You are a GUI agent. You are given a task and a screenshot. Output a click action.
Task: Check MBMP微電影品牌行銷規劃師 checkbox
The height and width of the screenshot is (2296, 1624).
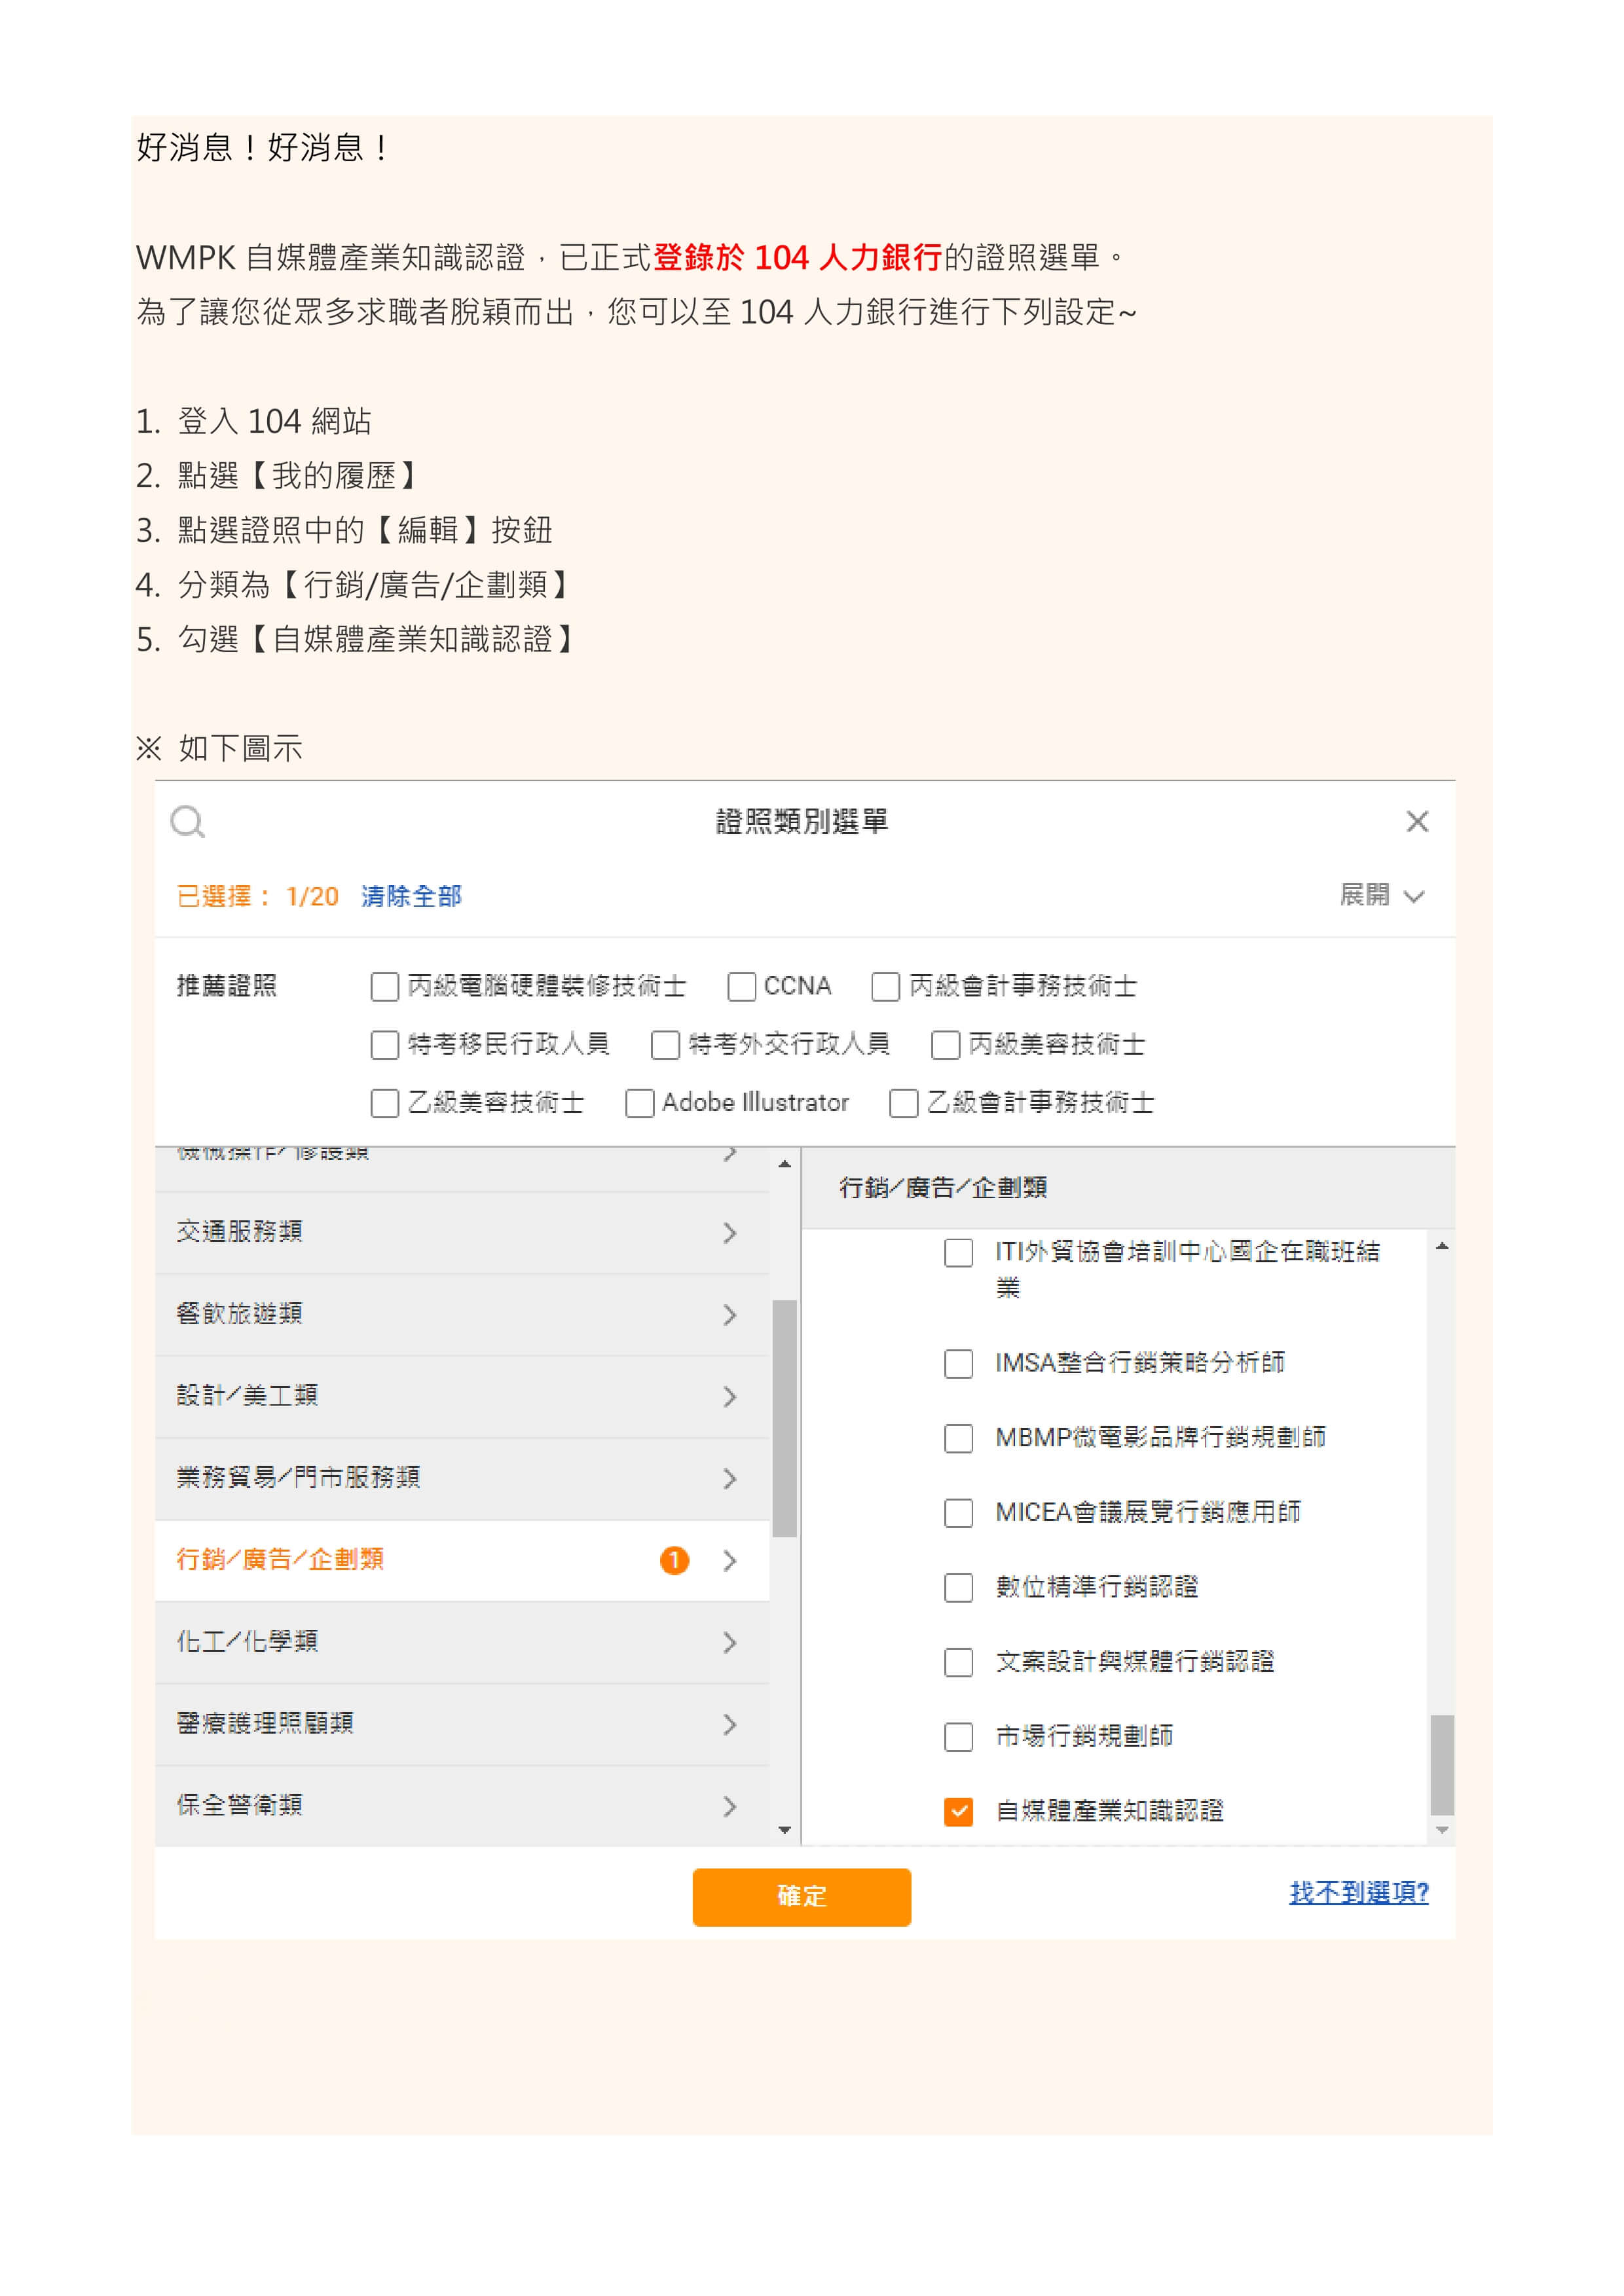(959, 1438)
